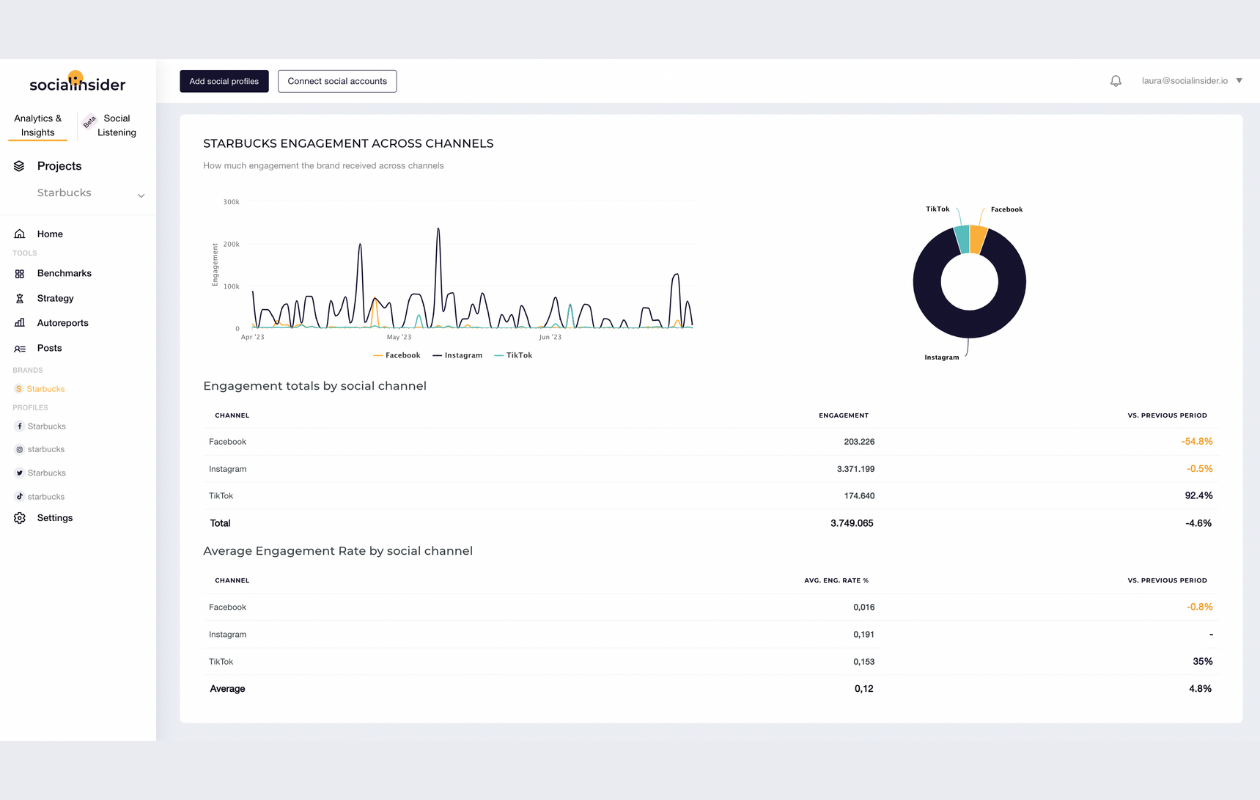Click the Twitter profile icon for Starbucks

(x=19, y=473)
